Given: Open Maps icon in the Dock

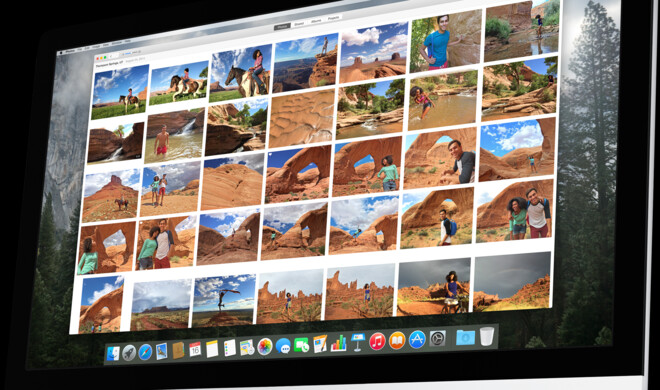Looking at the screenshot, I should click(247, 347).
